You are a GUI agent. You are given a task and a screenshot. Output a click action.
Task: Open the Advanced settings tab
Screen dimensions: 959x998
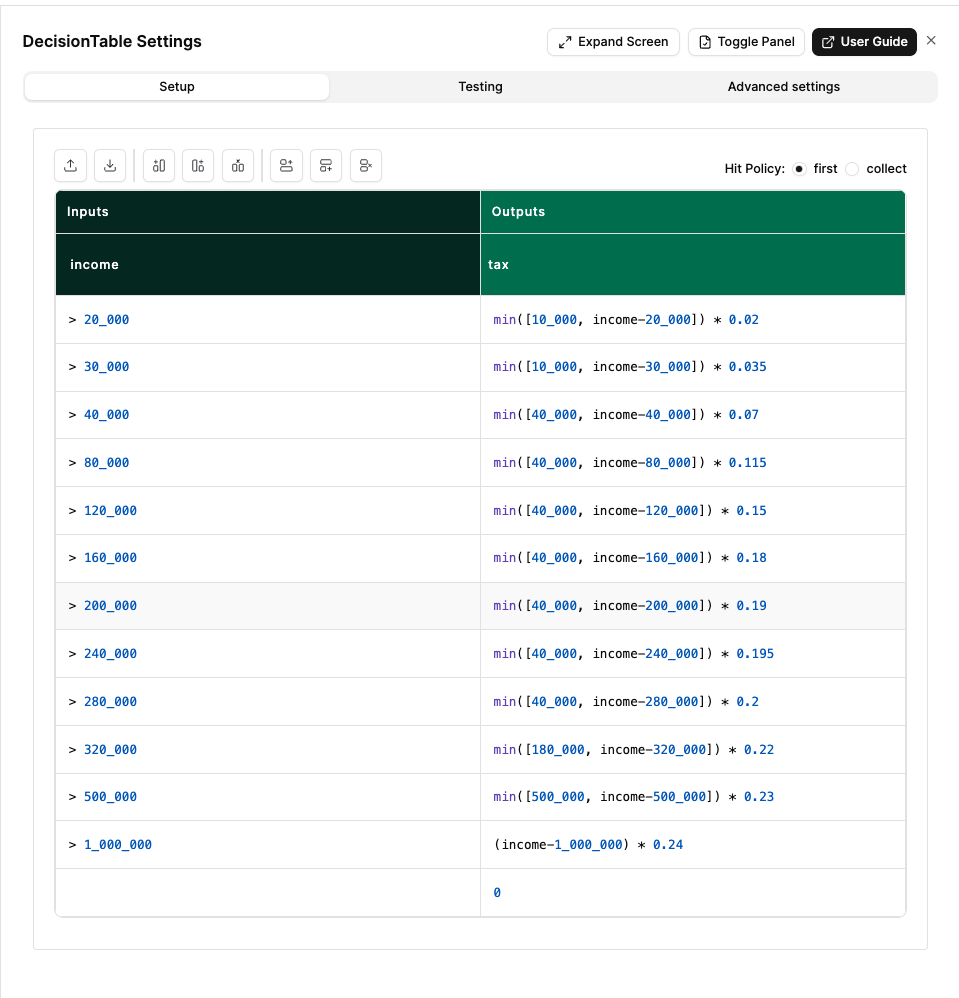[x=784, y=87]
